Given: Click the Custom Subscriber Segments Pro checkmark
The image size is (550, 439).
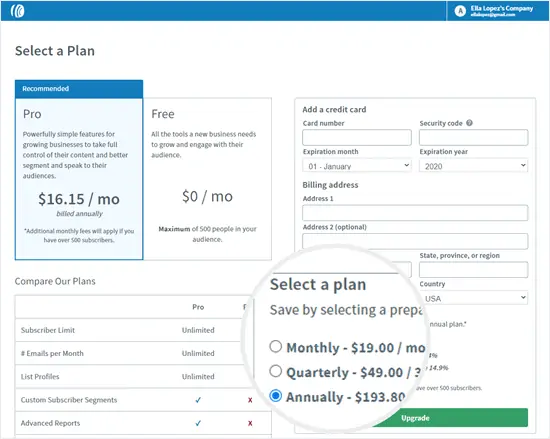Looking at the screenshot, I should (x=198, y=400).
